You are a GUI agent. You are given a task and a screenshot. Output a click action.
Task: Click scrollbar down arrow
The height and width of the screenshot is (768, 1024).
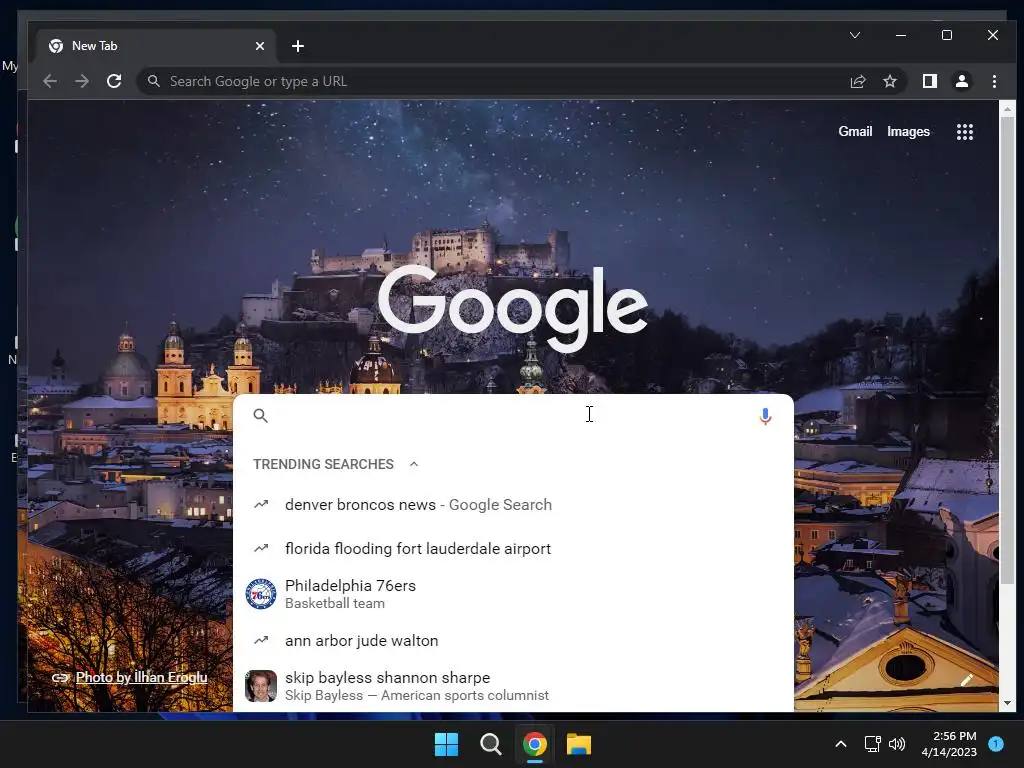(1007, 703)
